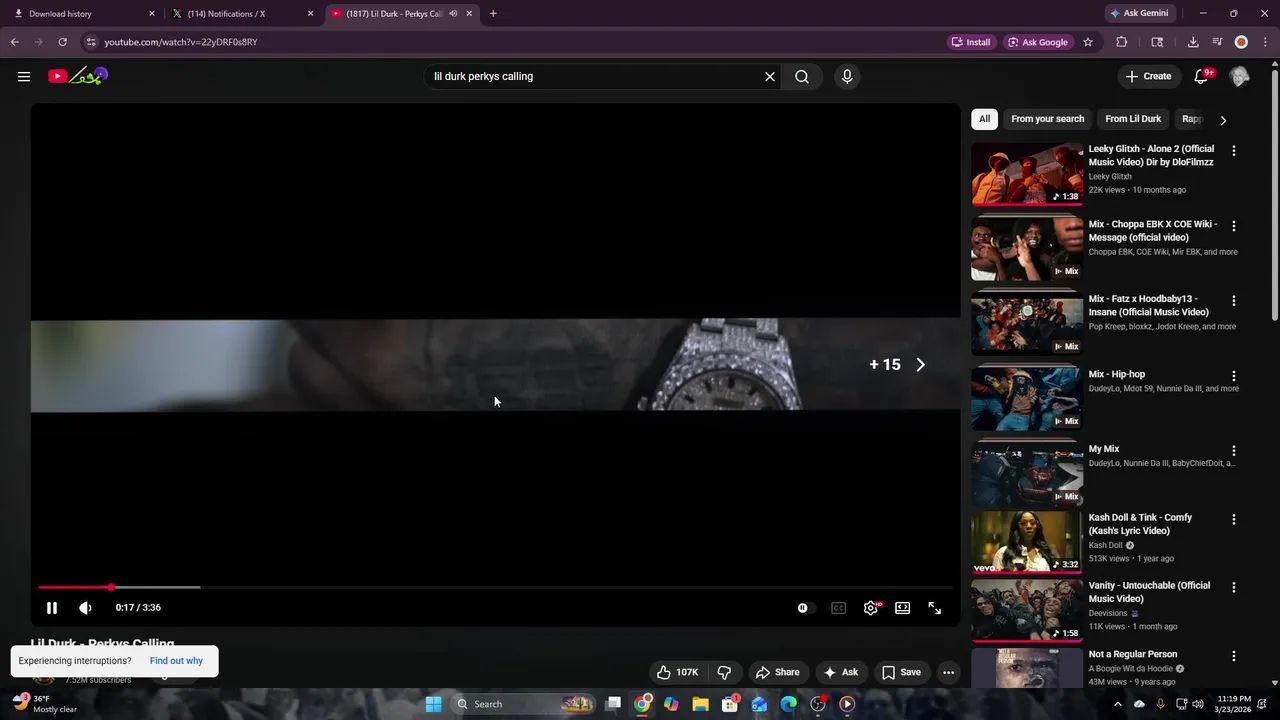1280x720 pixels.
Task: Click Ask Google in address bar
Action: pos(1038,42)
